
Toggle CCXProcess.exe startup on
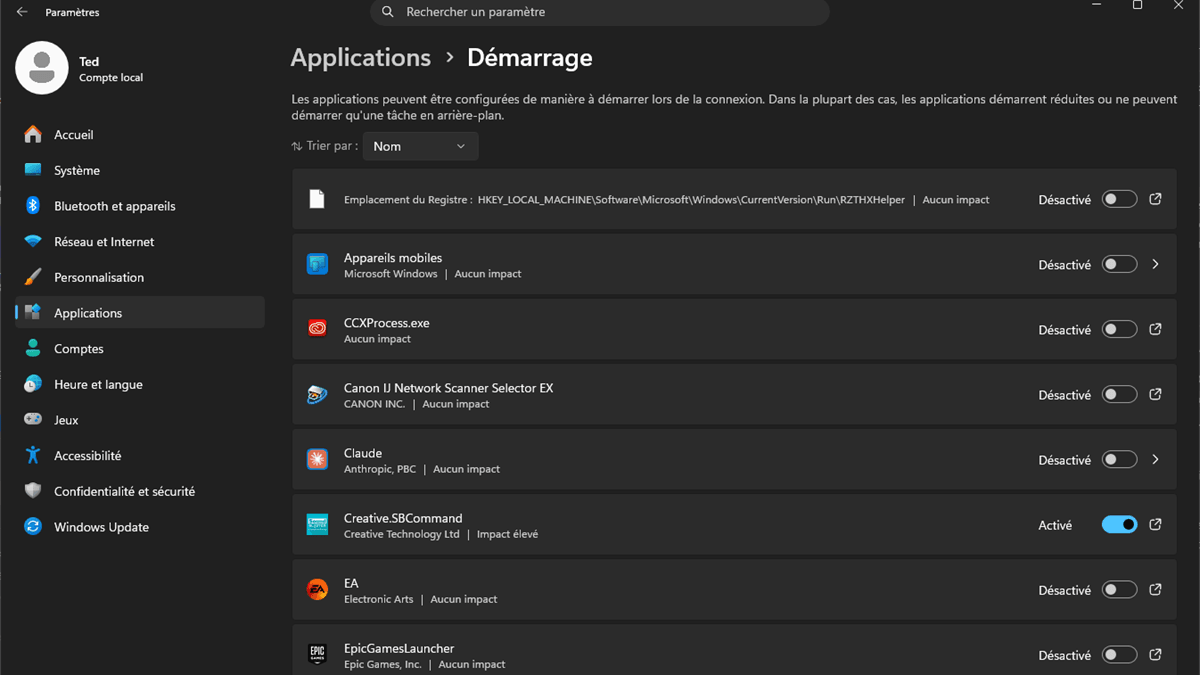pyautogui.click(x=1119, y=329)
